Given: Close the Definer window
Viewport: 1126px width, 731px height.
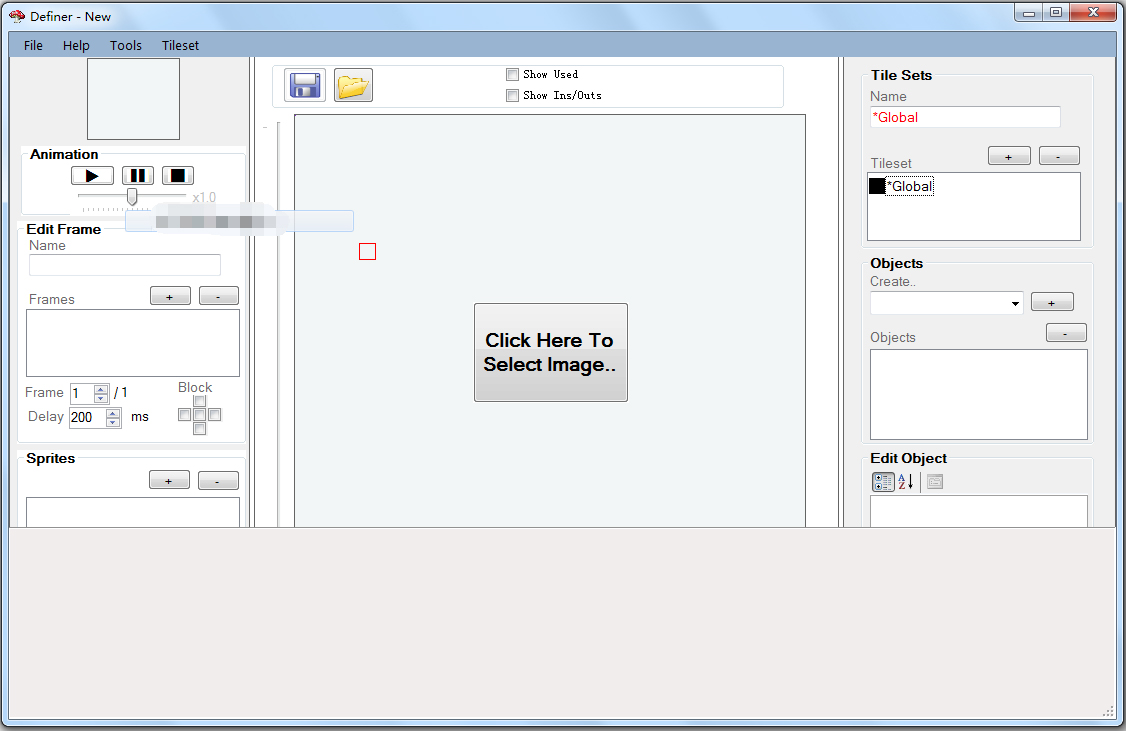Looking at the screenshot, I should tap(1094, 12).
